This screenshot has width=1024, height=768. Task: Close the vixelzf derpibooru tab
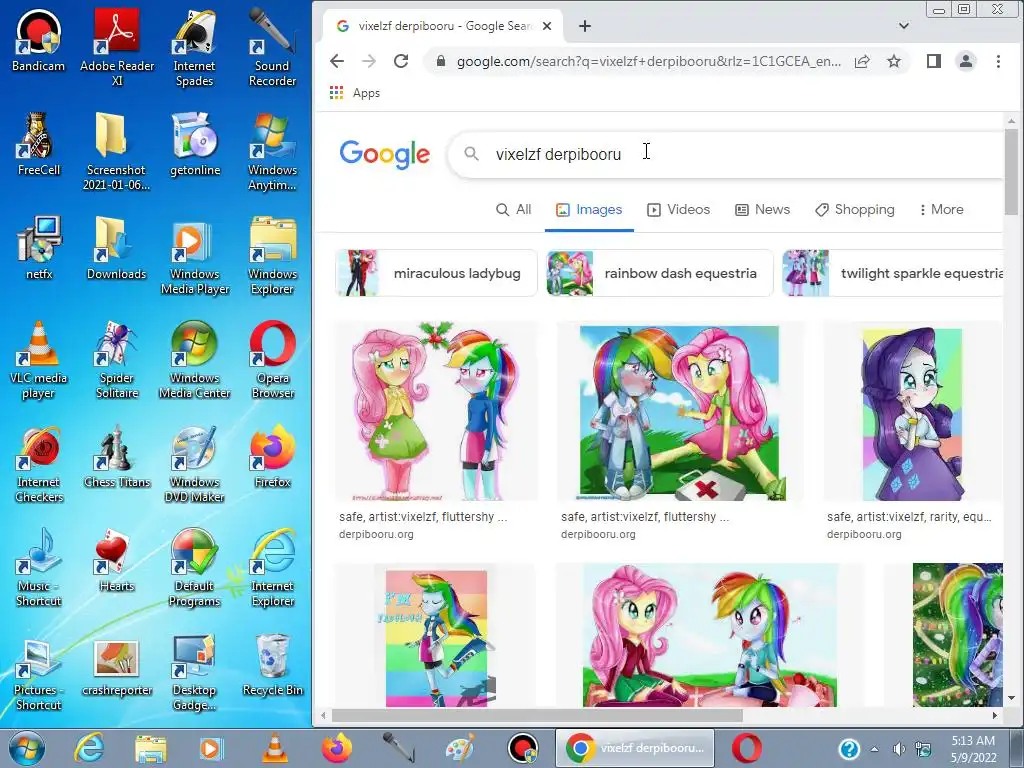coord(547,26)
